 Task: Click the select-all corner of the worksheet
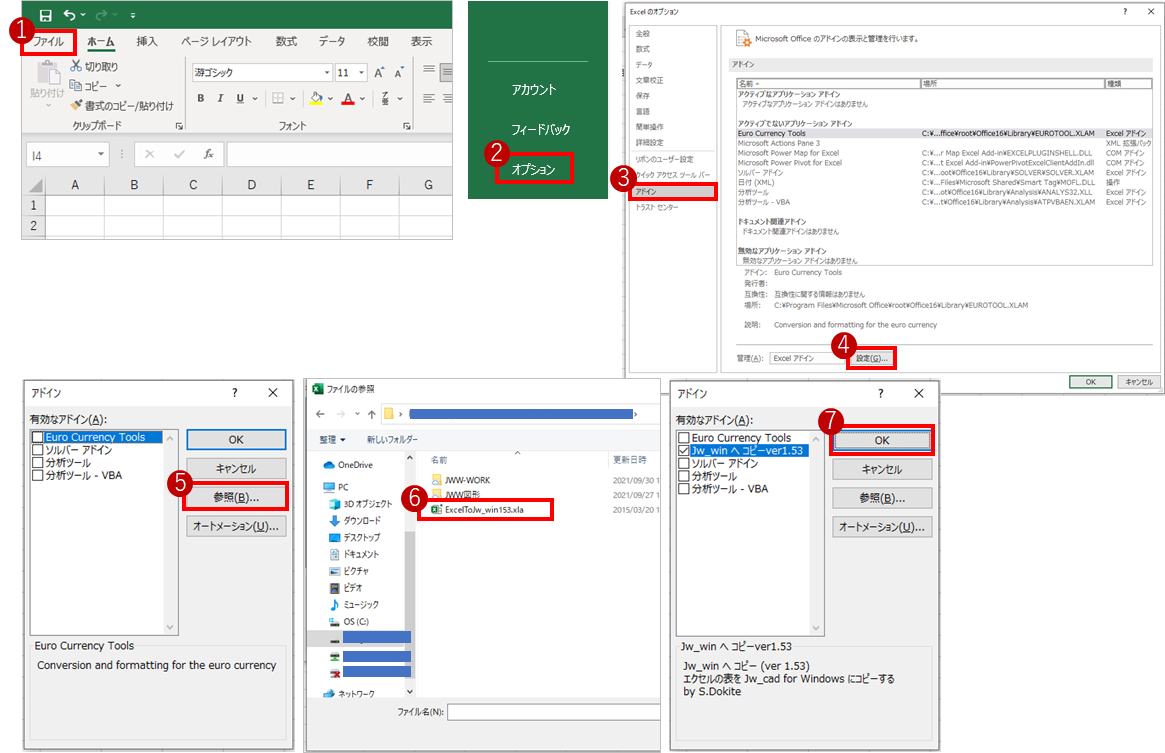[x=34, y=184]
